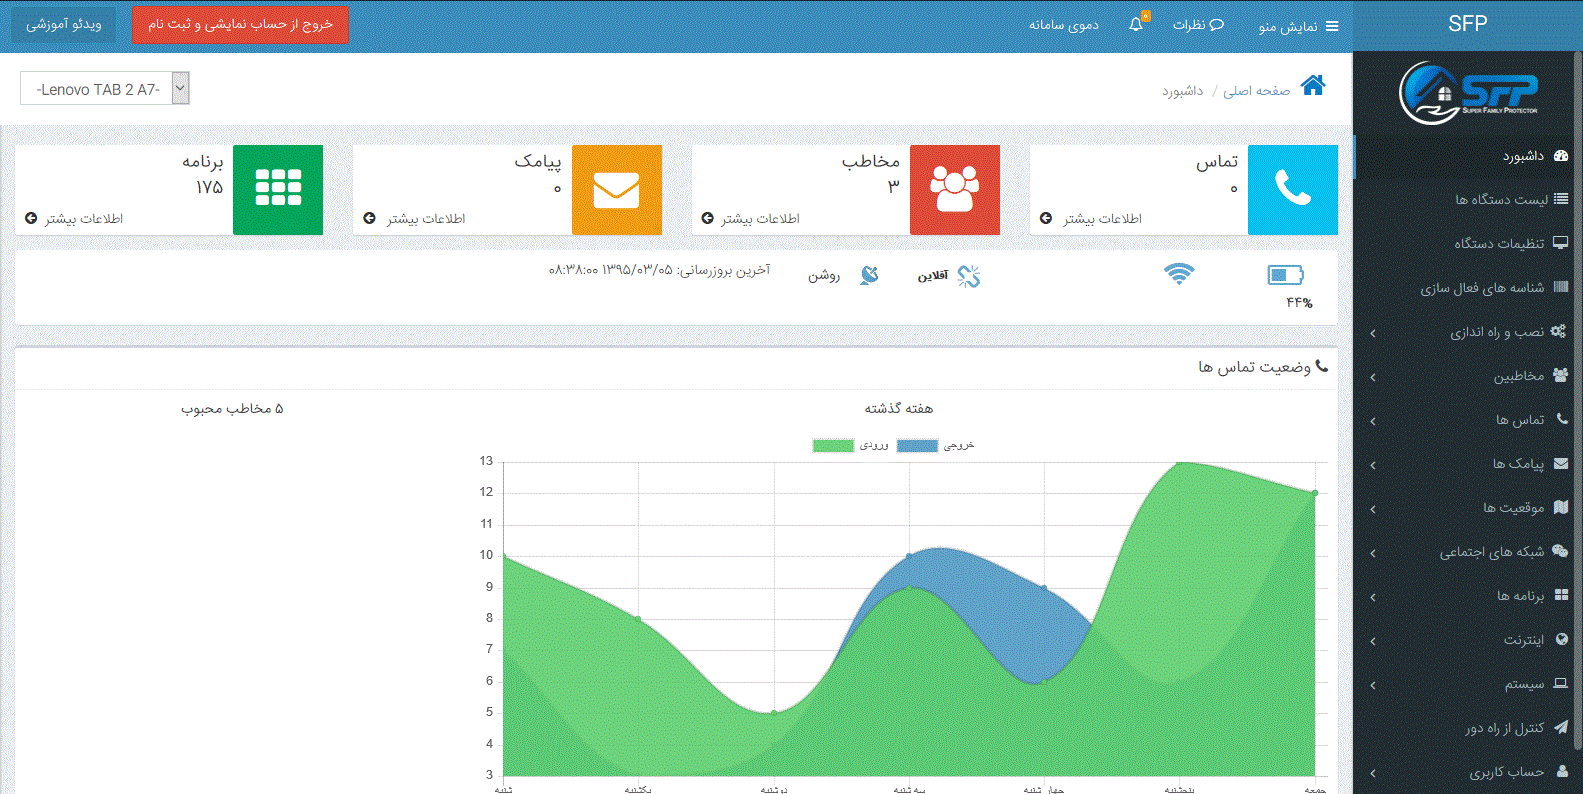Click the battery status icon showing 44%
This screenshot has height=794, width=1583.
click(x=1285, y=275)
